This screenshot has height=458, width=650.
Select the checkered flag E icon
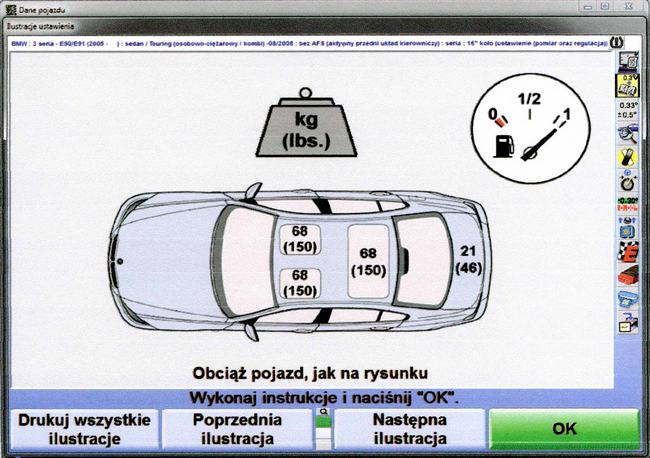pos(628,252)
